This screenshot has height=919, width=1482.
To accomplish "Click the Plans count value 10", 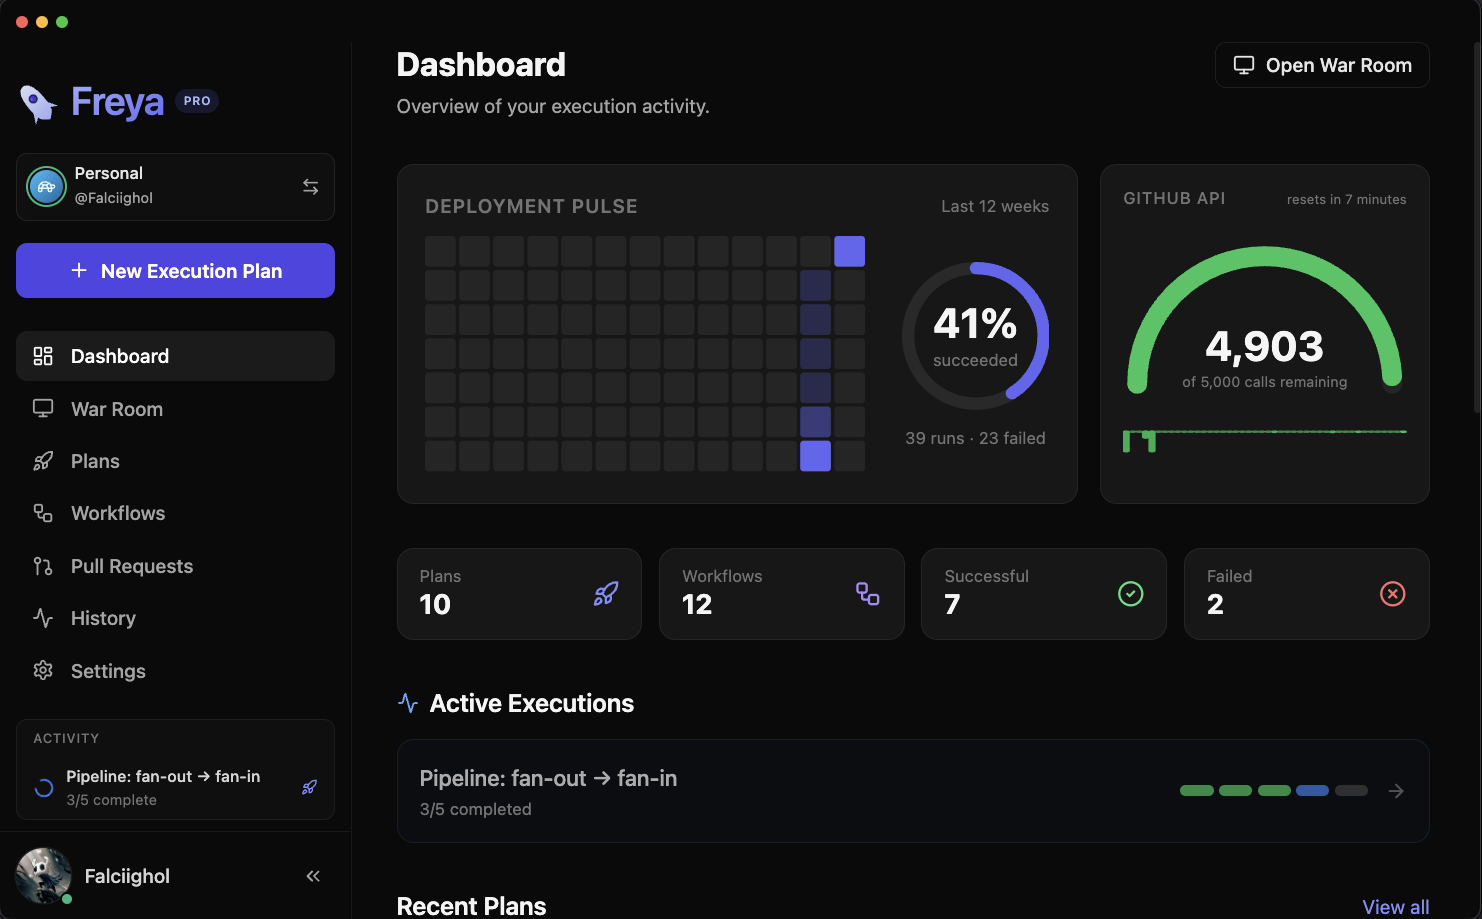I will pos(435,605).
